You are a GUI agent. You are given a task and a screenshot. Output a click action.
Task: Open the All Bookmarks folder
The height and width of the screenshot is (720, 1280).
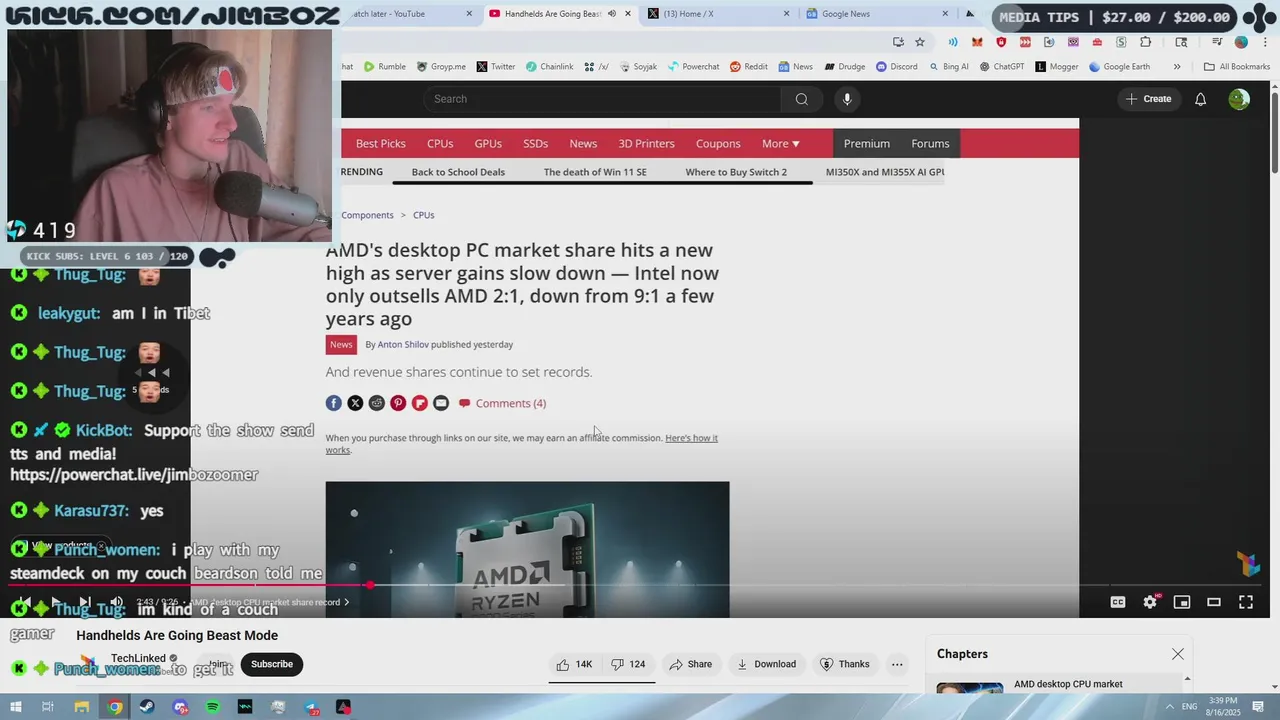coord(1237,67)
